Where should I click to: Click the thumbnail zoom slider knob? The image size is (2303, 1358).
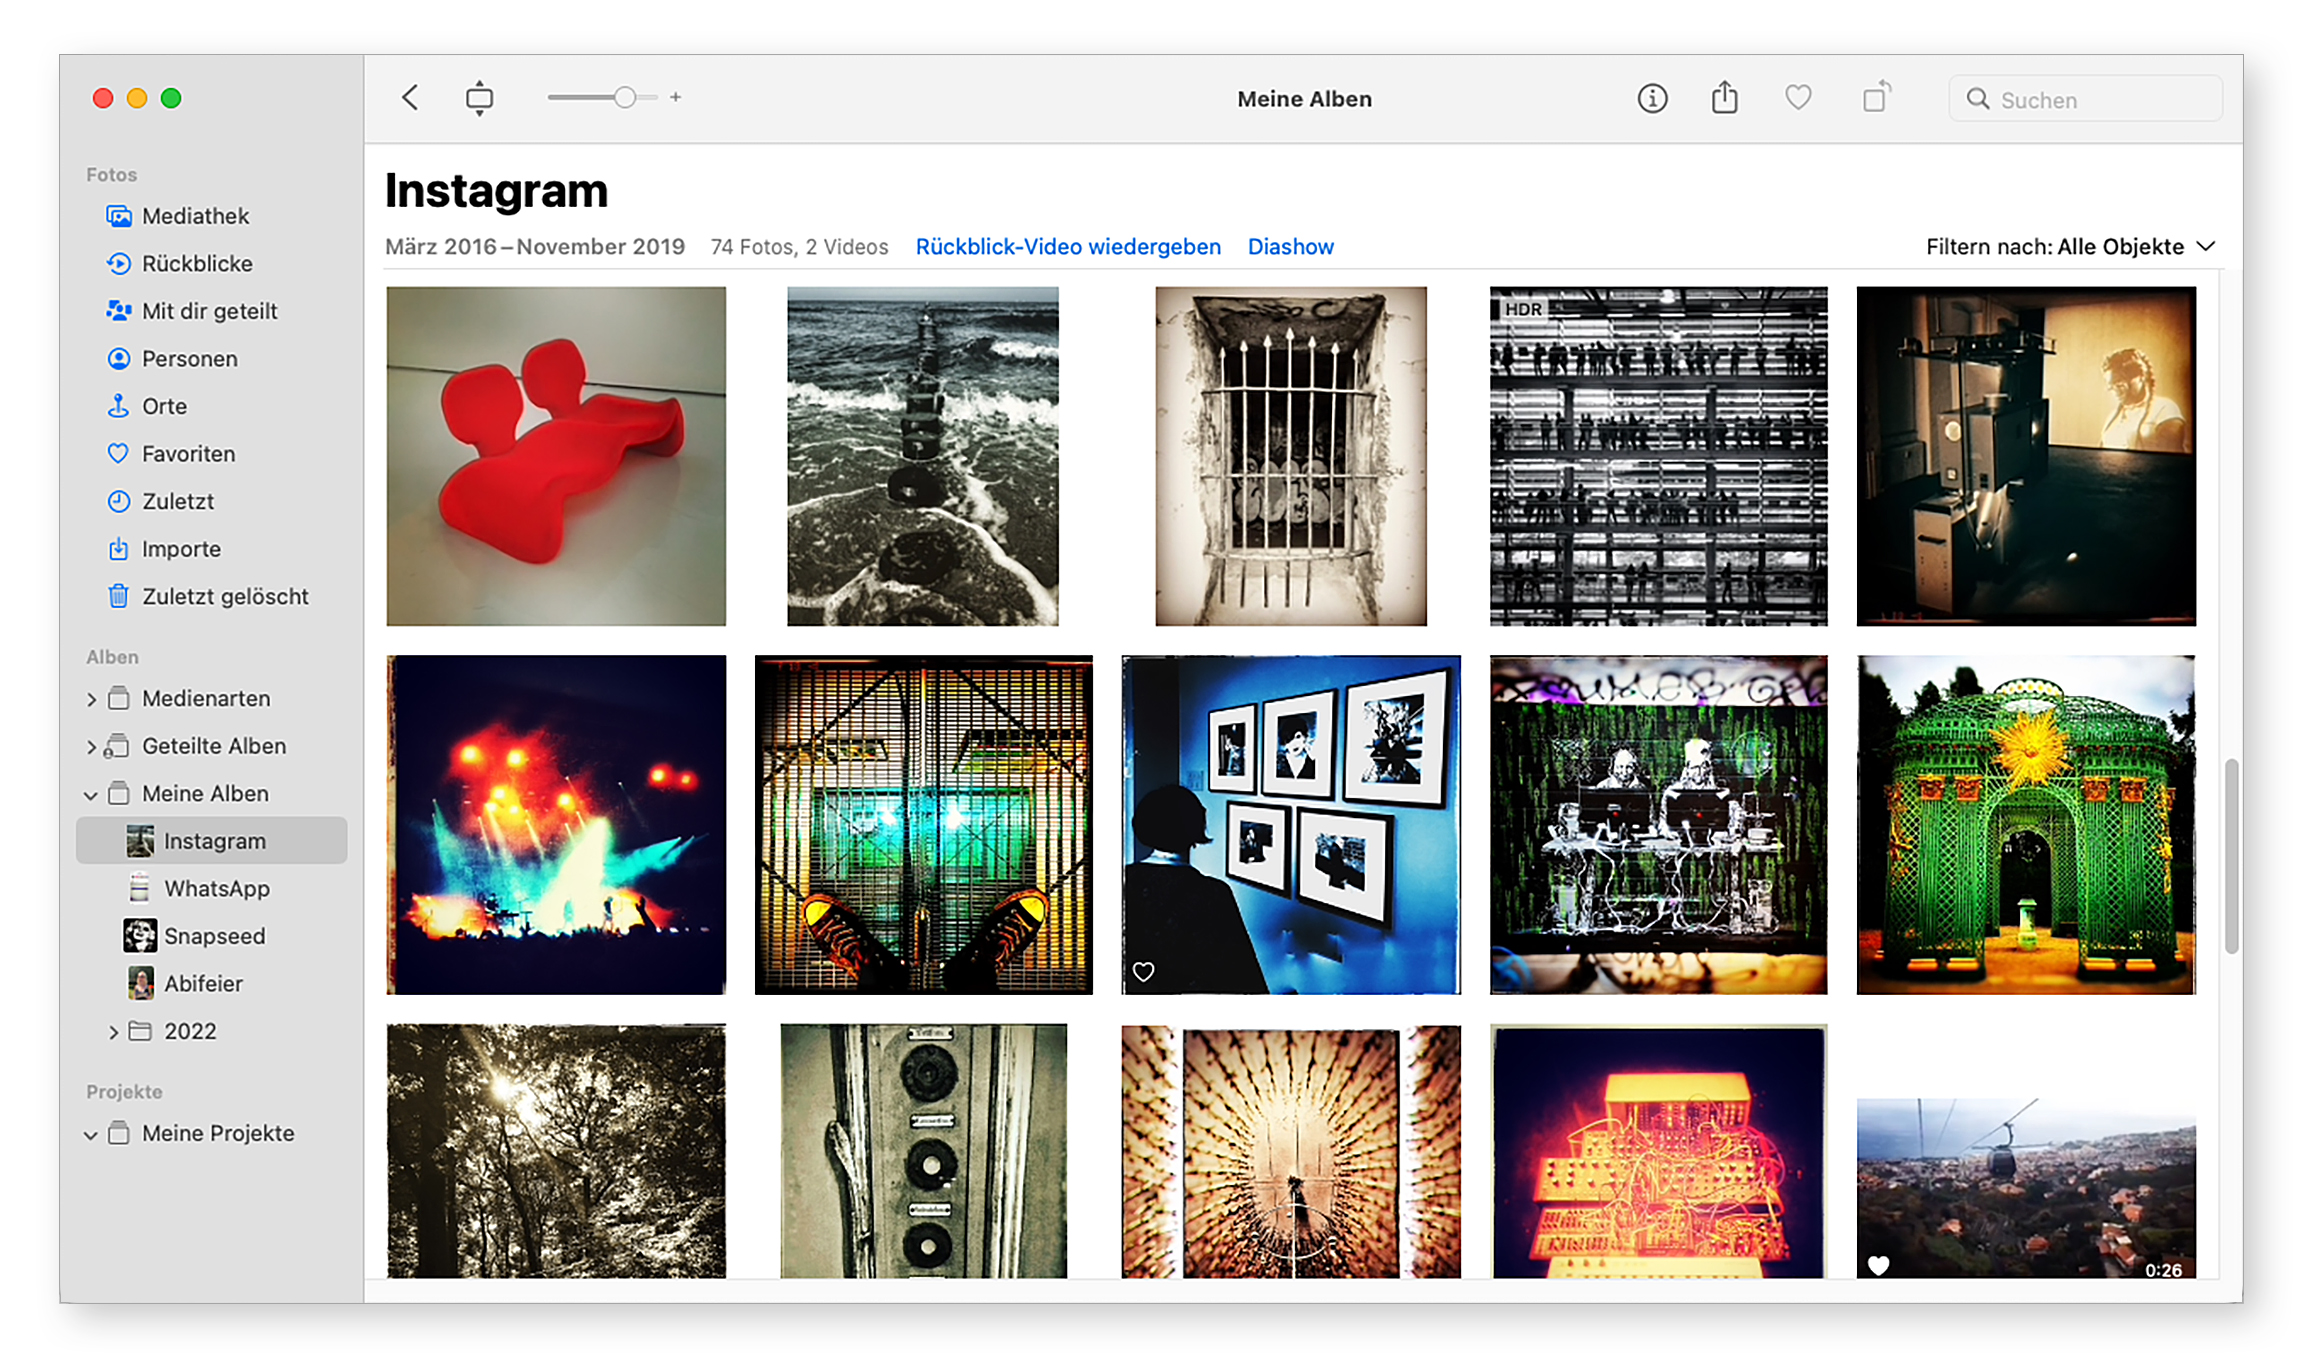click(x=624, y=98)
